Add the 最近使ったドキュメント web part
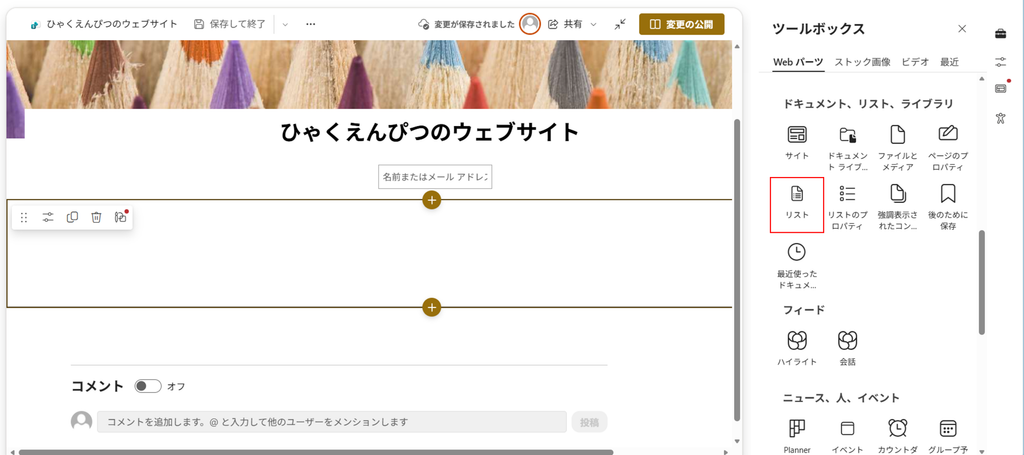This screenshot has width=1024, height=455. 797,265
